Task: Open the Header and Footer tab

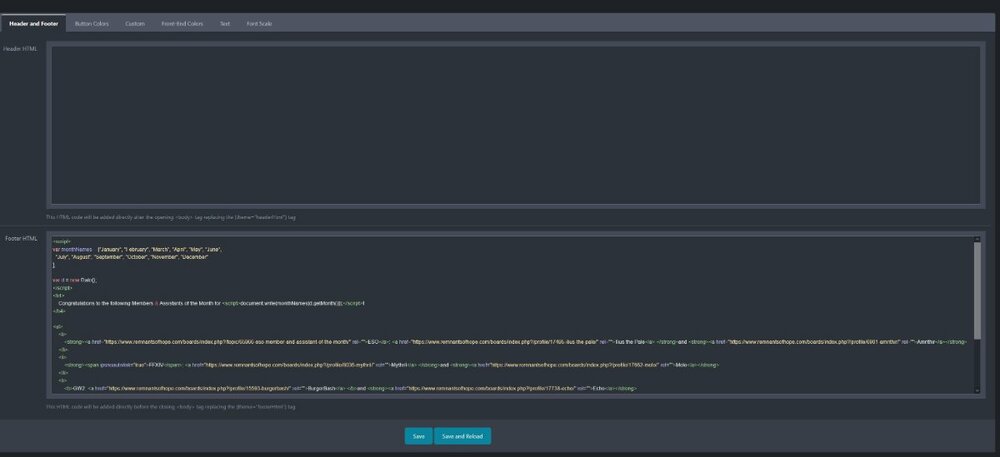Action: pyautogui.click(x=32, y=23)
